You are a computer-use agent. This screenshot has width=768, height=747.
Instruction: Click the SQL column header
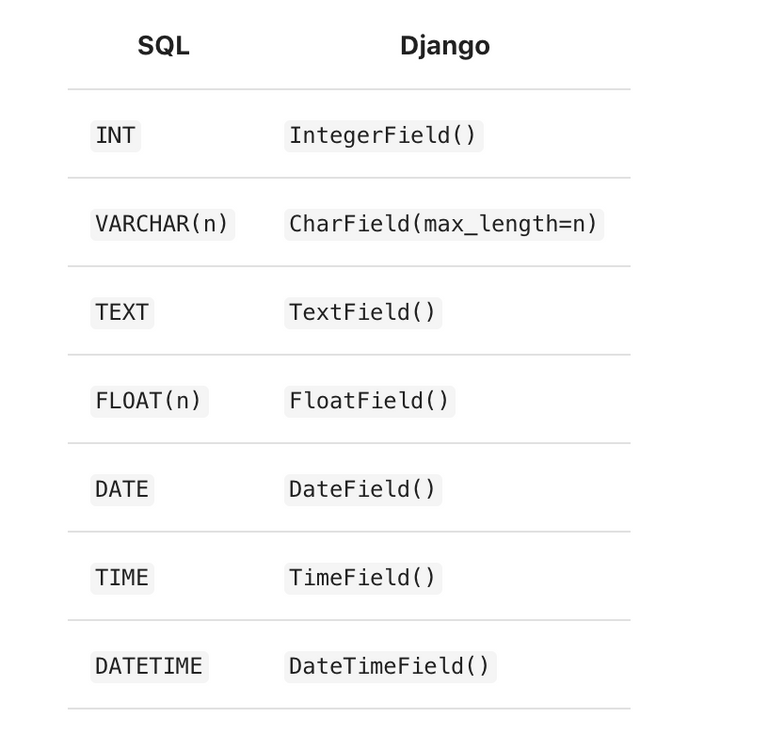[163, 46]
